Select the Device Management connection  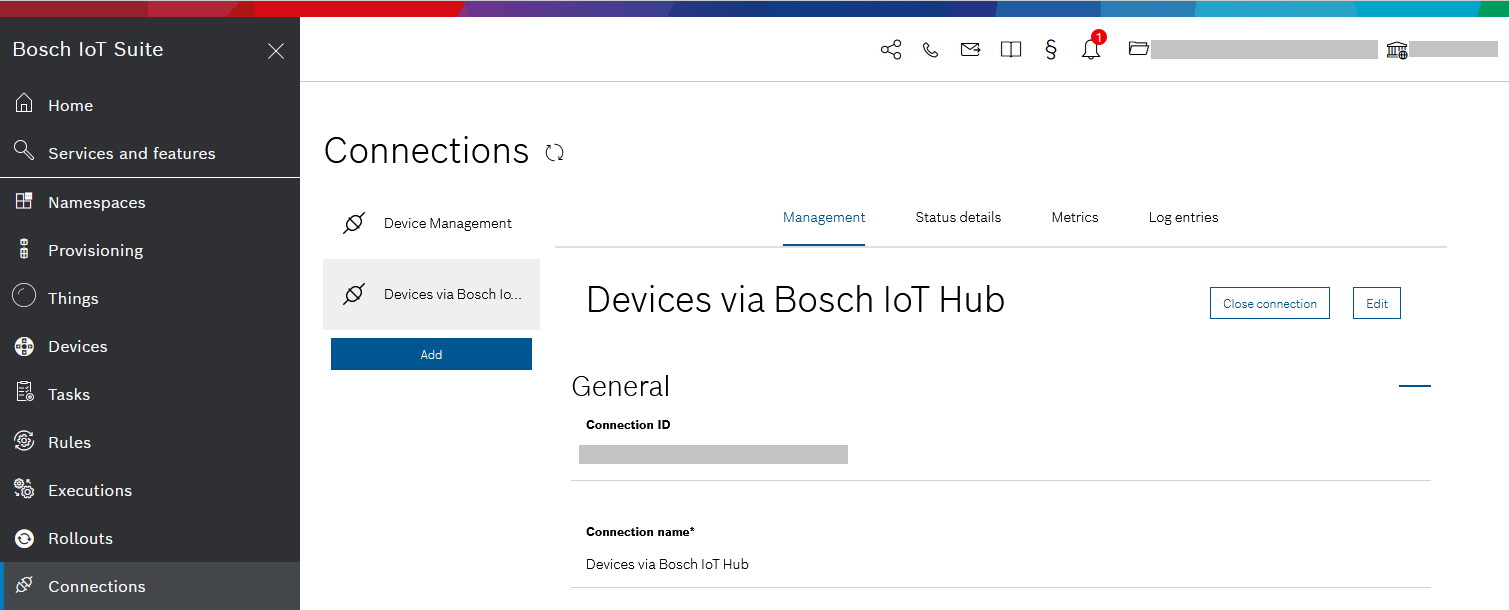click(431, 223)
